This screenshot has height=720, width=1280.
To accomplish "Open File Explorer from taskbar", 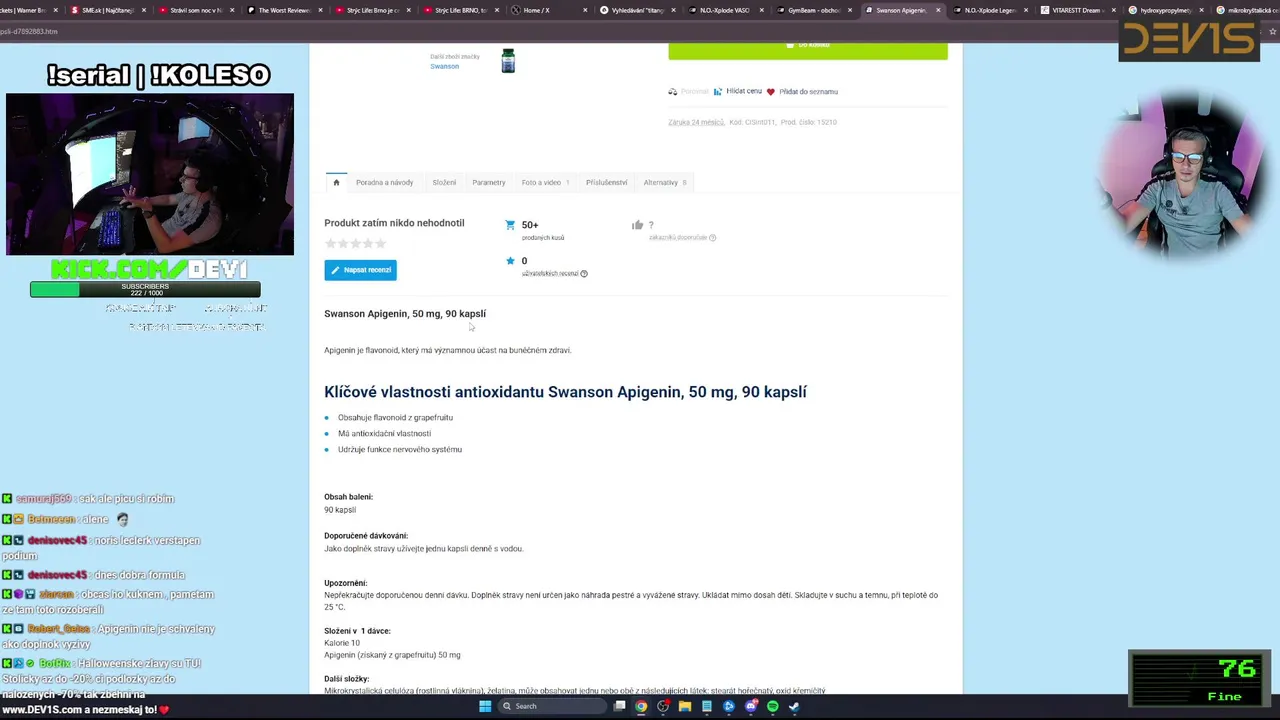I will [x=685, y=706].
